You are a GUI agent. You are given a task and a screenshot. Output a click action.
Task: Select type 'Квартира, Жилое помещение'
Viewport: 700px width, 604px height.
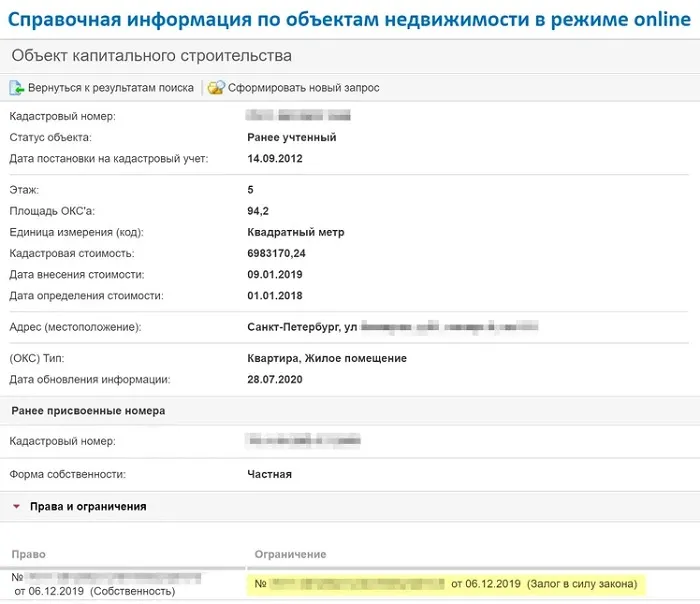tap(327, 358)
